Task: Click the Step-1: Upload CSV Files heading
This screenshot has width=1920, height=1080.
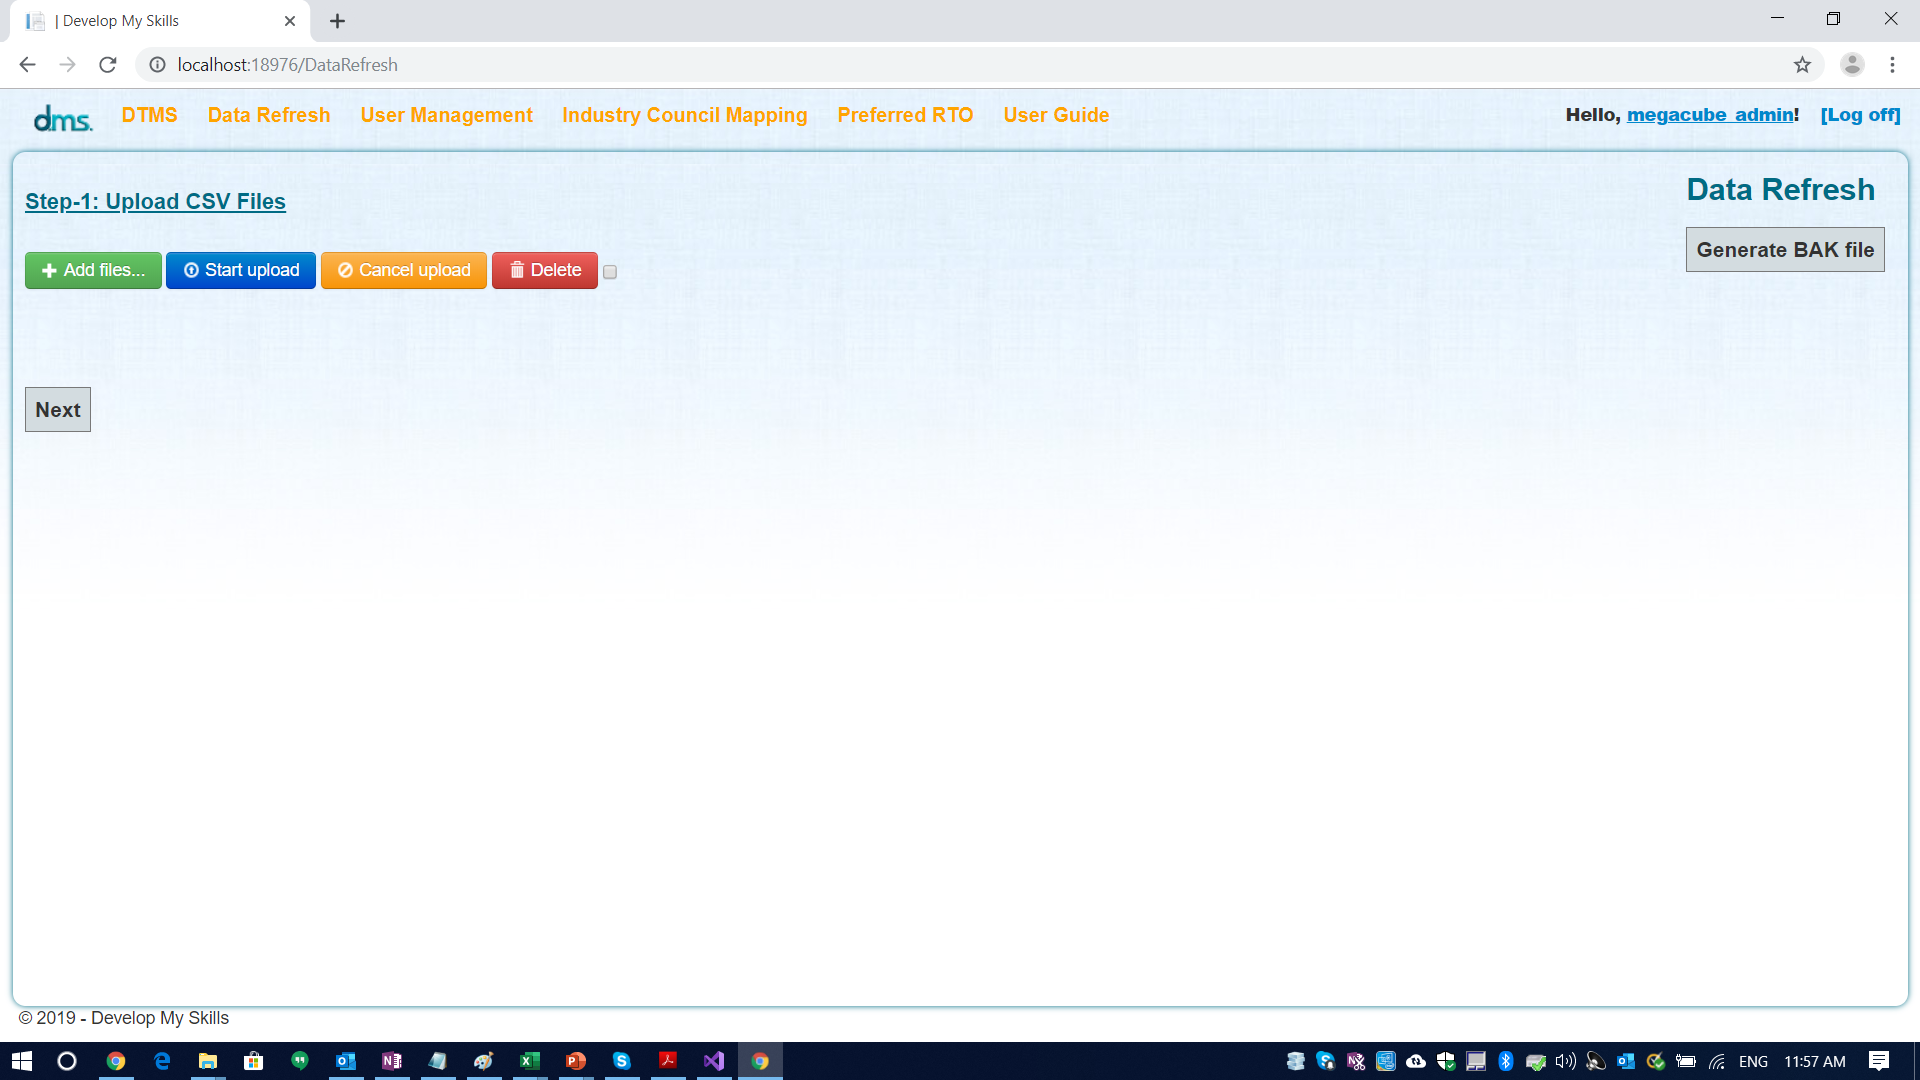Action: 155,201
